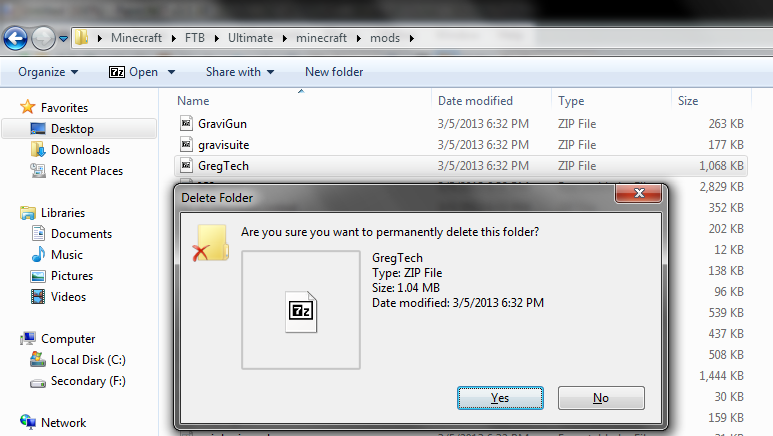Open the recent locations dropdown arrow
Image resolution: width=773 pixels, height=436 pixels.
pos(63,38)
